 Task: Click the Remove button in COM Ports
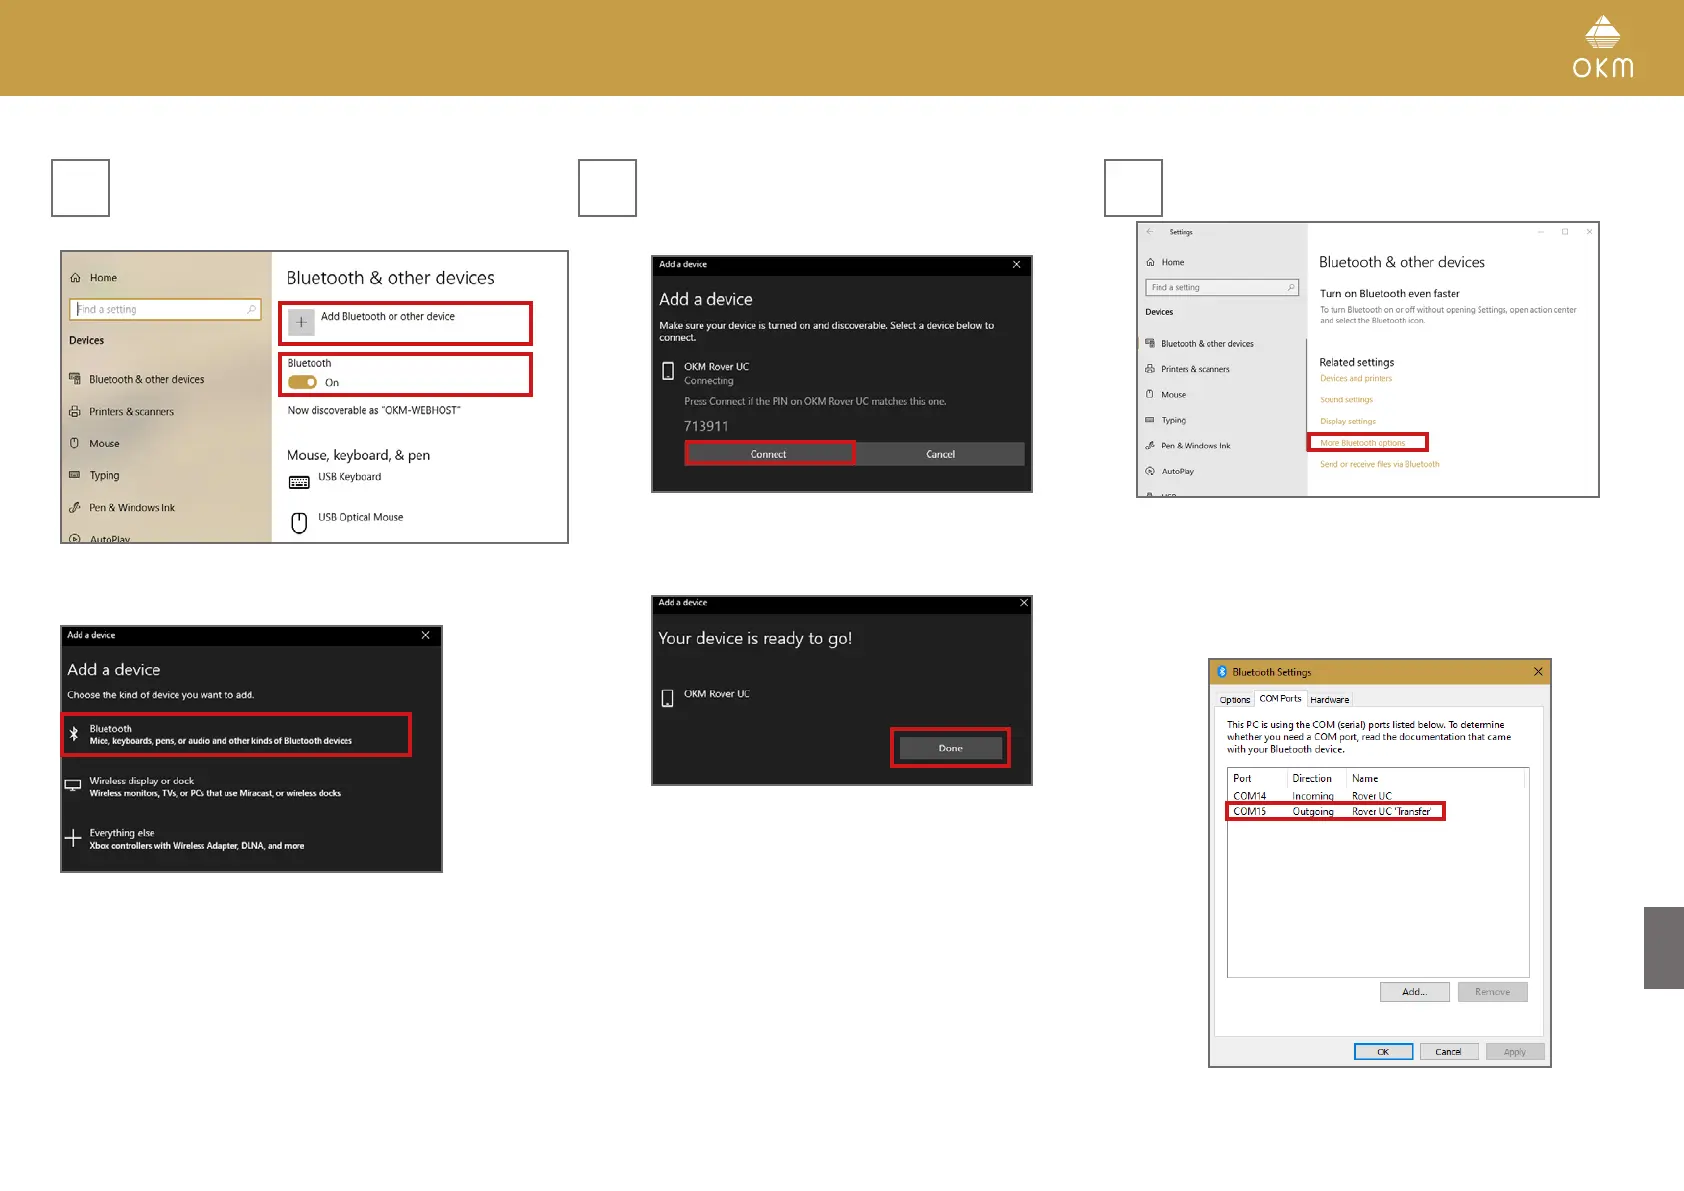[1492, 992]
